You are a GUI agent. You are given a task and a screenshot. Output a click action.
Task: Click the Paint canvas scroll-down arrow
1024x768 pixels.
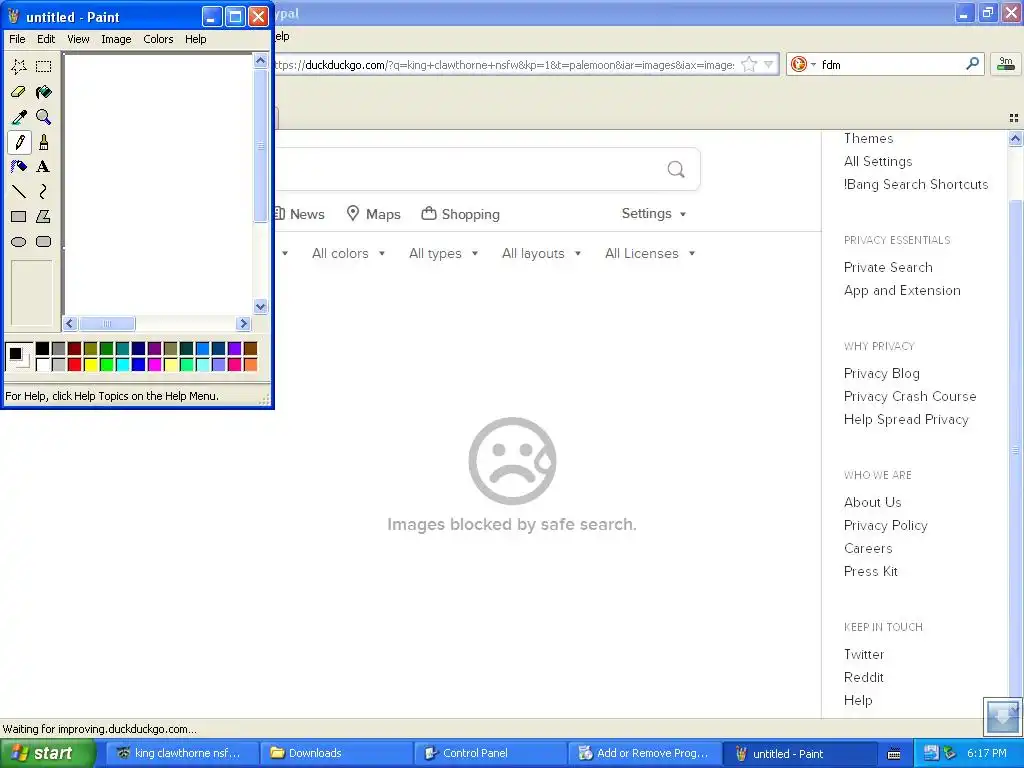[261, 306]
